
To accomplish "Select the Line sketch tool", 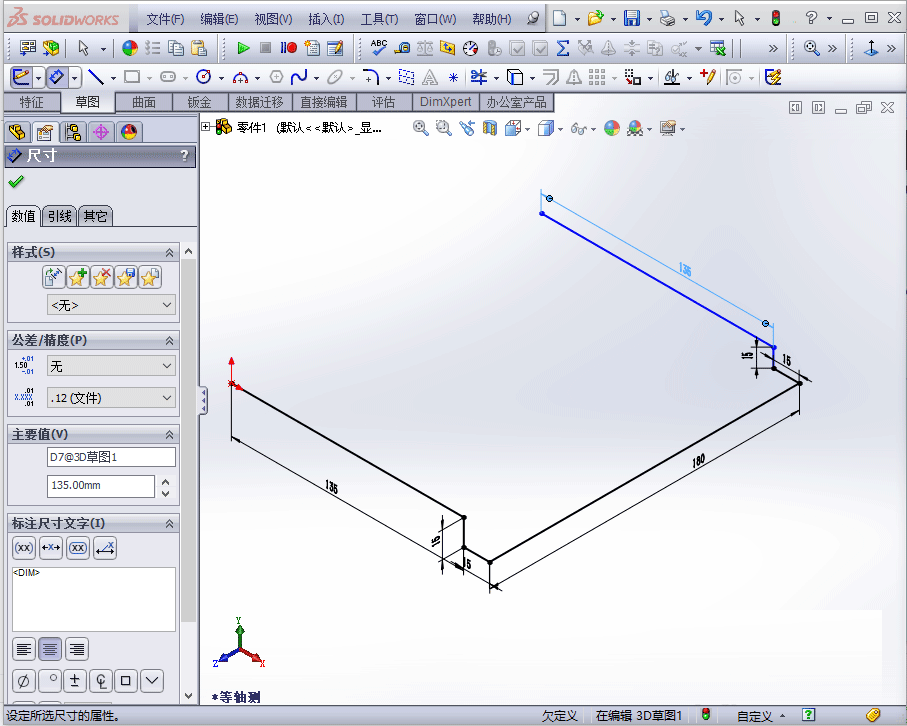I will [97, 75].
